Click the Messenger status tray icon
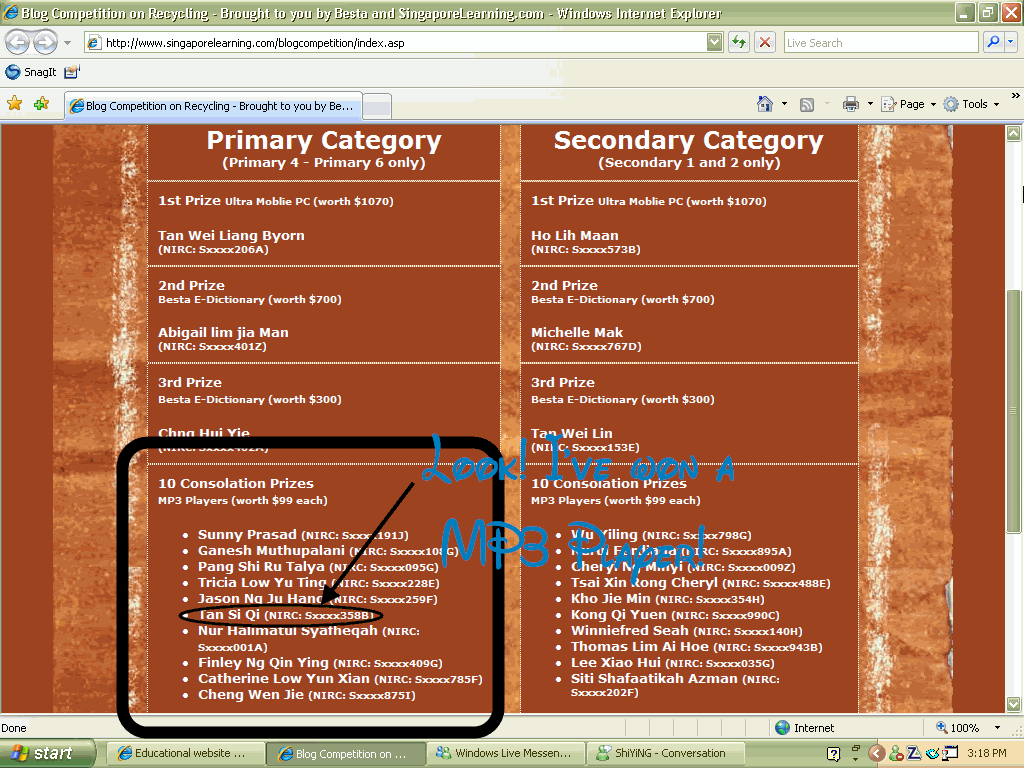The width and height of the screenshot is (1024, 768). pyautogui.click(x=896, y=754)
